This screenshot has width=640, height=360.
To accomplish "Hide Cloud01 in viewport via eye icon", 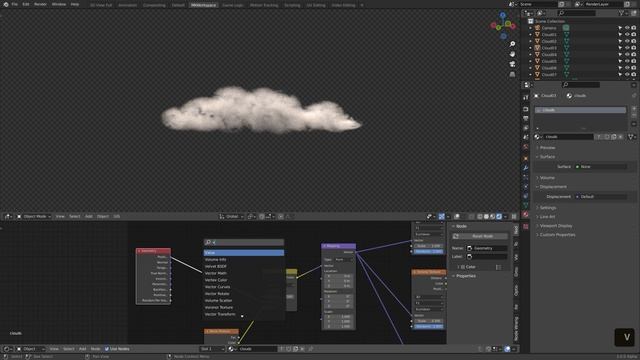I will click(x=627, y=35).
